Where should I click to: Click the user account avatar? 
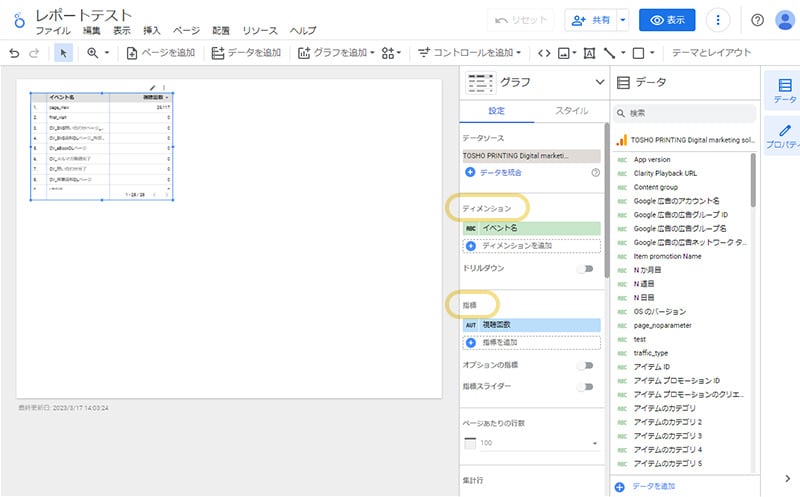[784, 20]
